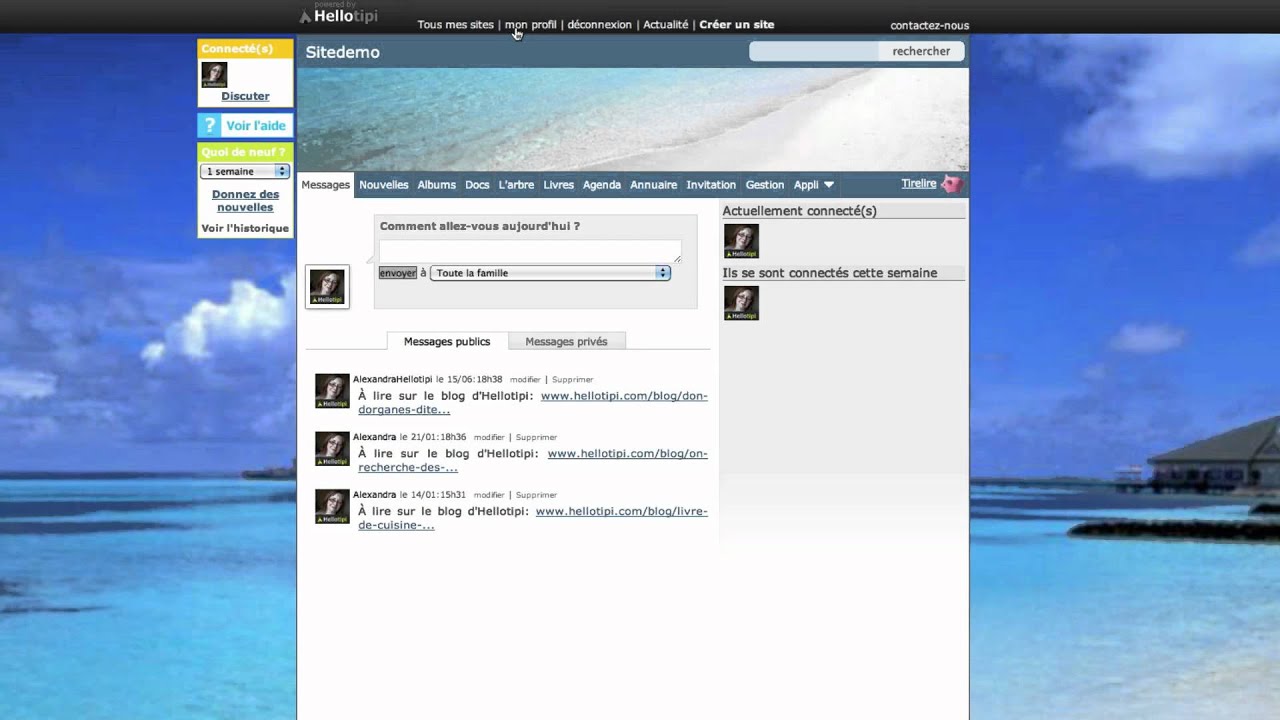Image resolution: width=1280 pixels, height=720 pixels.
Task: Click modifier on the 15/06 message
Action: (x=525, y=380)
